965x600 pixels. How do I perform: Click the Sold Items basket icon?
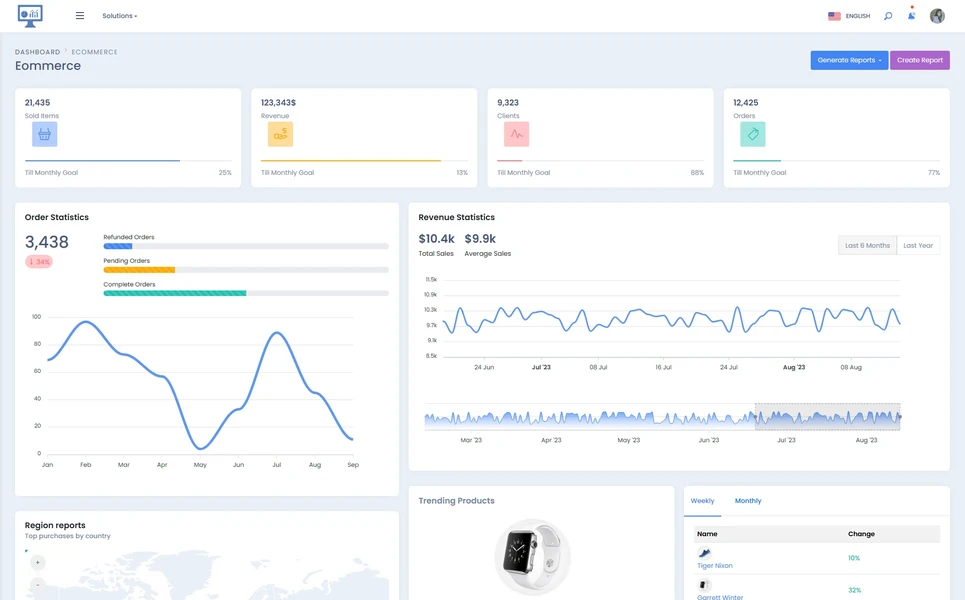44,133
